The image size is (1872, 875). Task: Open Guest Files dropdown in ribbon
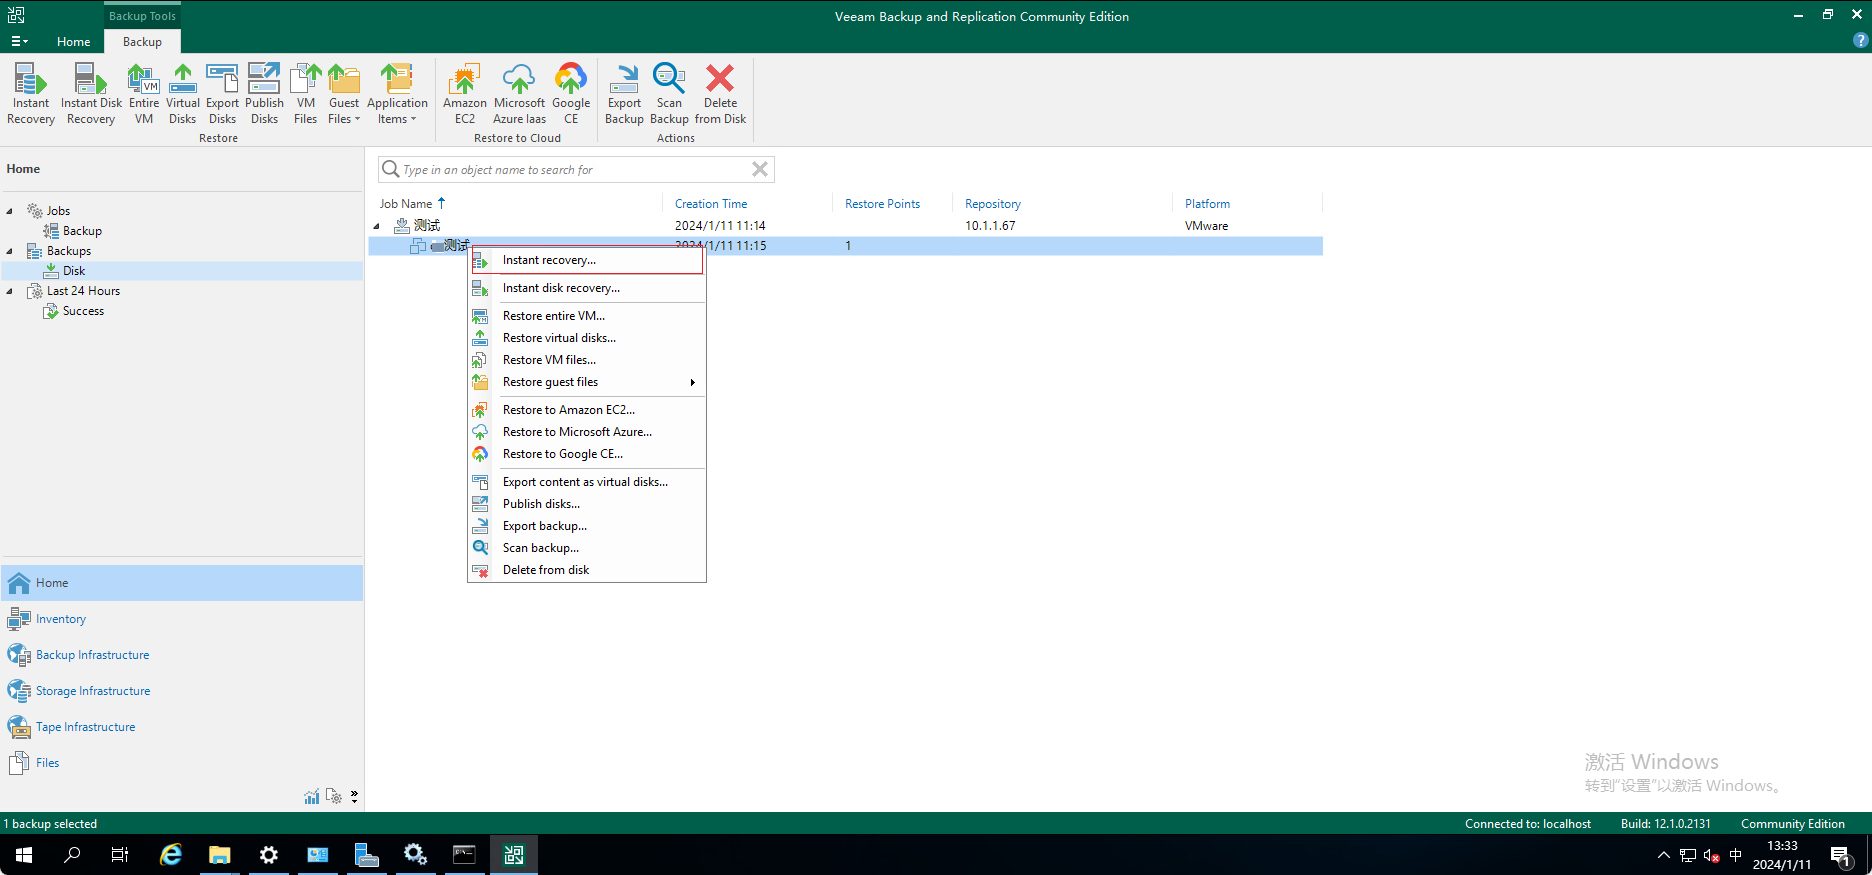(344, 94)
